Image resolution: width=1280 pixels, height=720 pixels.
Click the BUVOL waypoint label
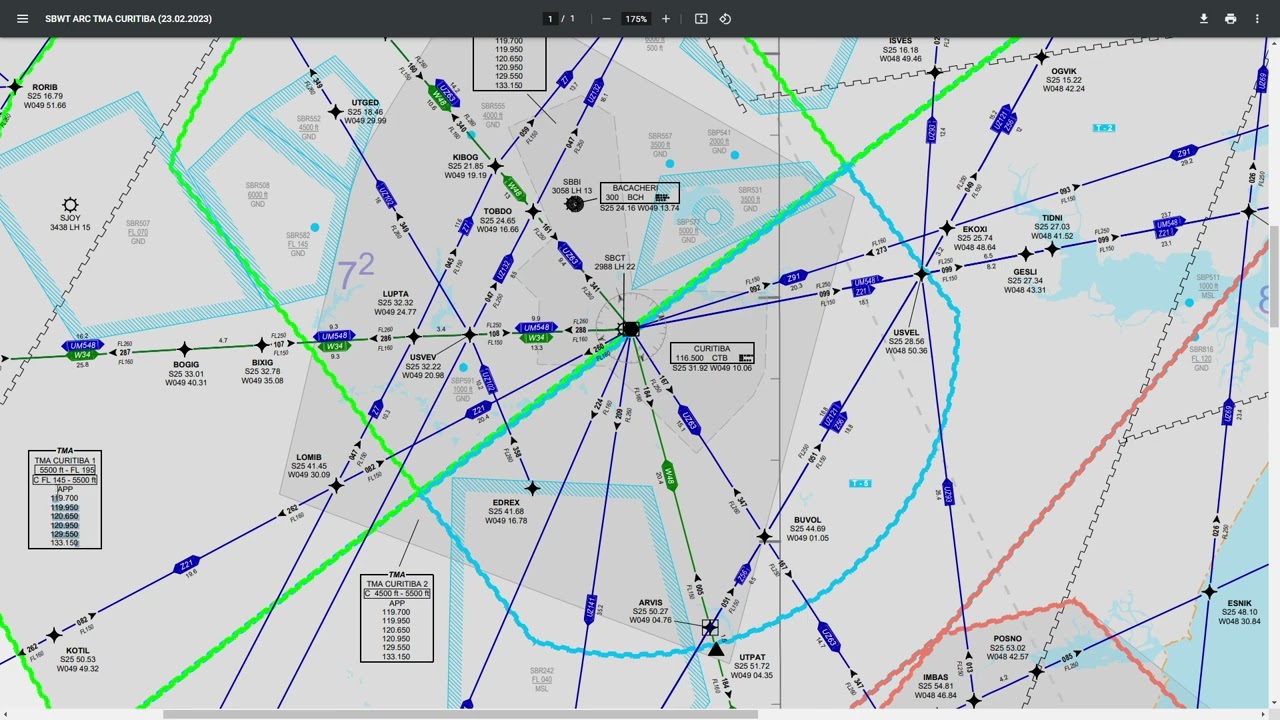pos(807,529)
